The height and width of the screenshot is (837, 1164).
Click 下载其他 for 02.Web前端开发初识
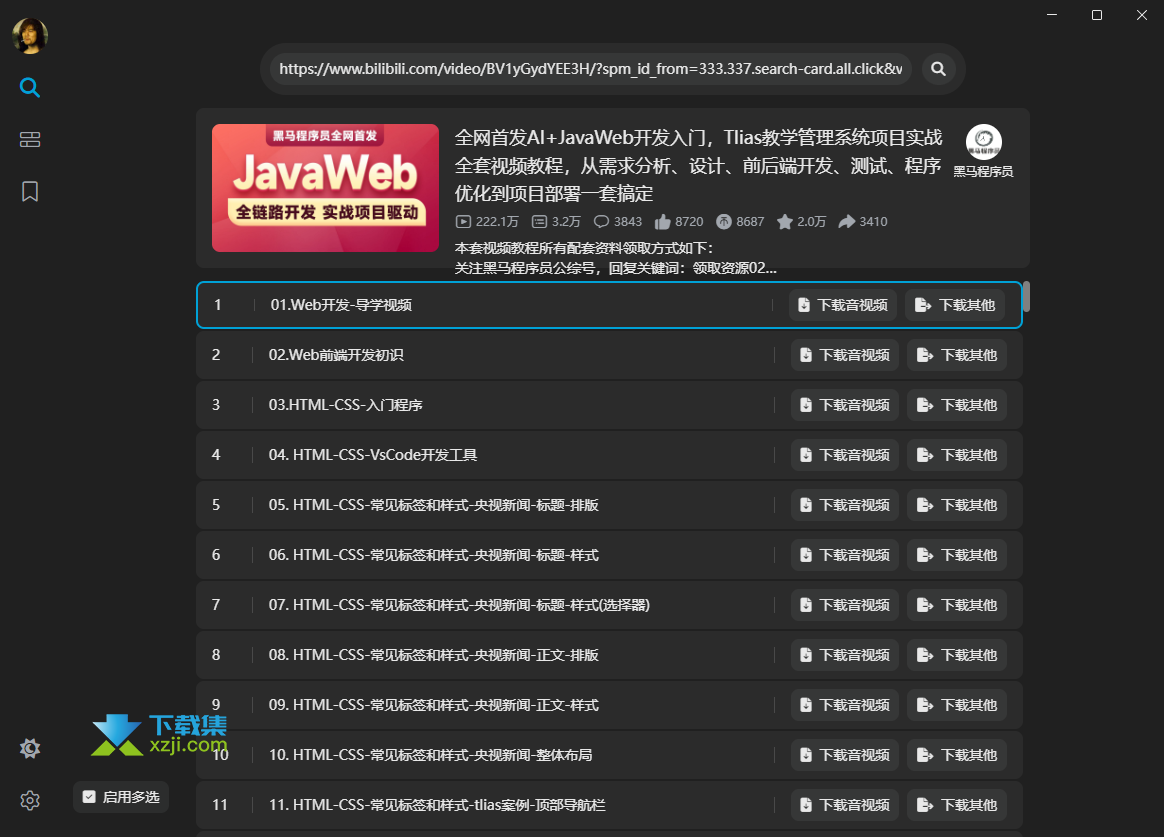click(957, 355)
